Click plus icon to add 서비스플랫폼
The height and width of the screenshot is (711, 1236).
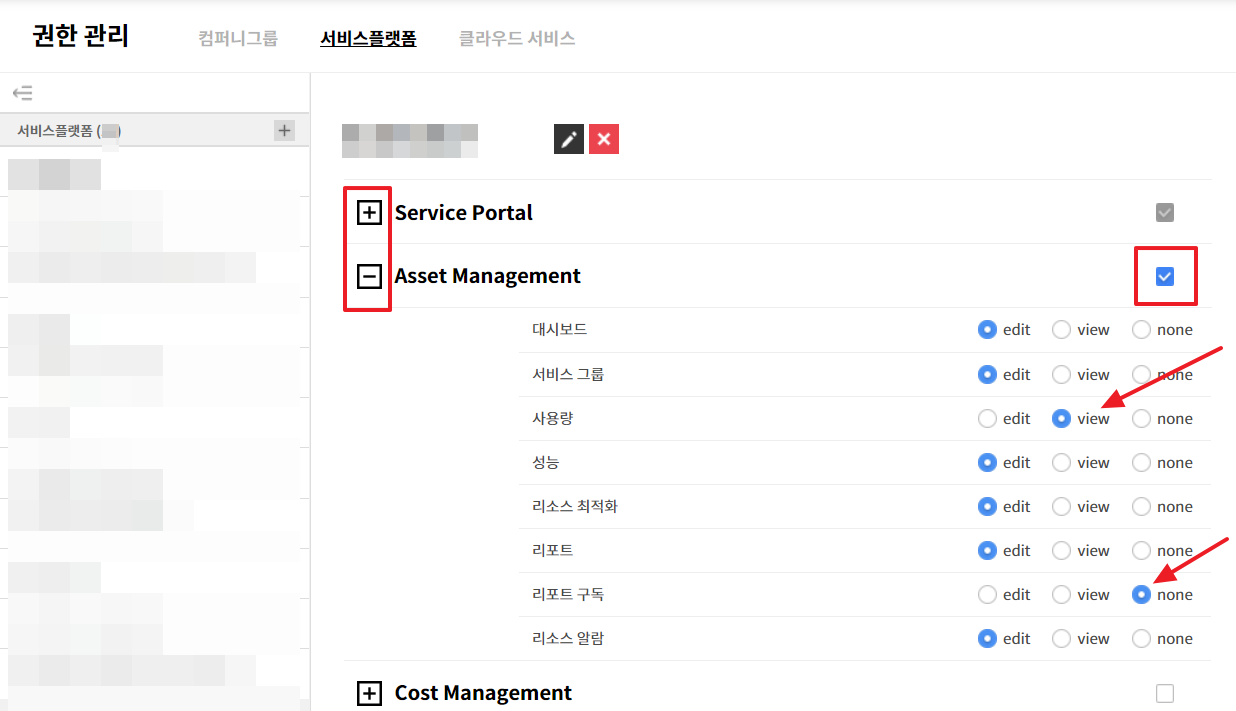284,130
